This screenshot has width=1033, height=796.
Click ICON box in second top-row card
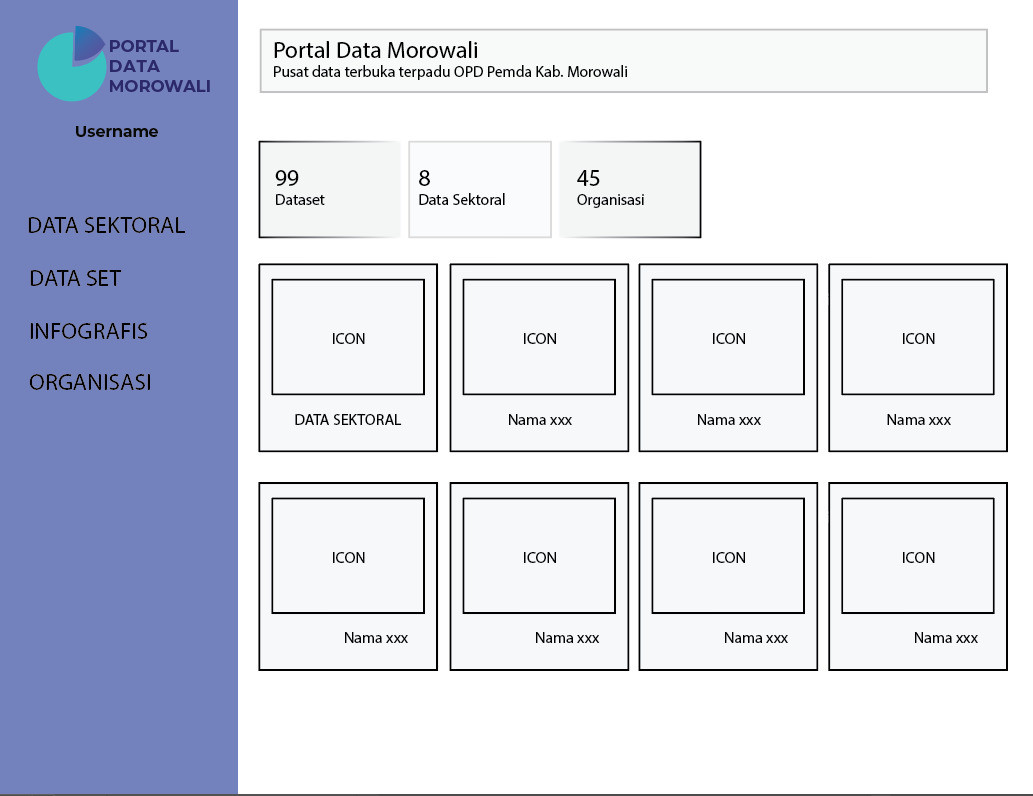click(x=539, y=337)
